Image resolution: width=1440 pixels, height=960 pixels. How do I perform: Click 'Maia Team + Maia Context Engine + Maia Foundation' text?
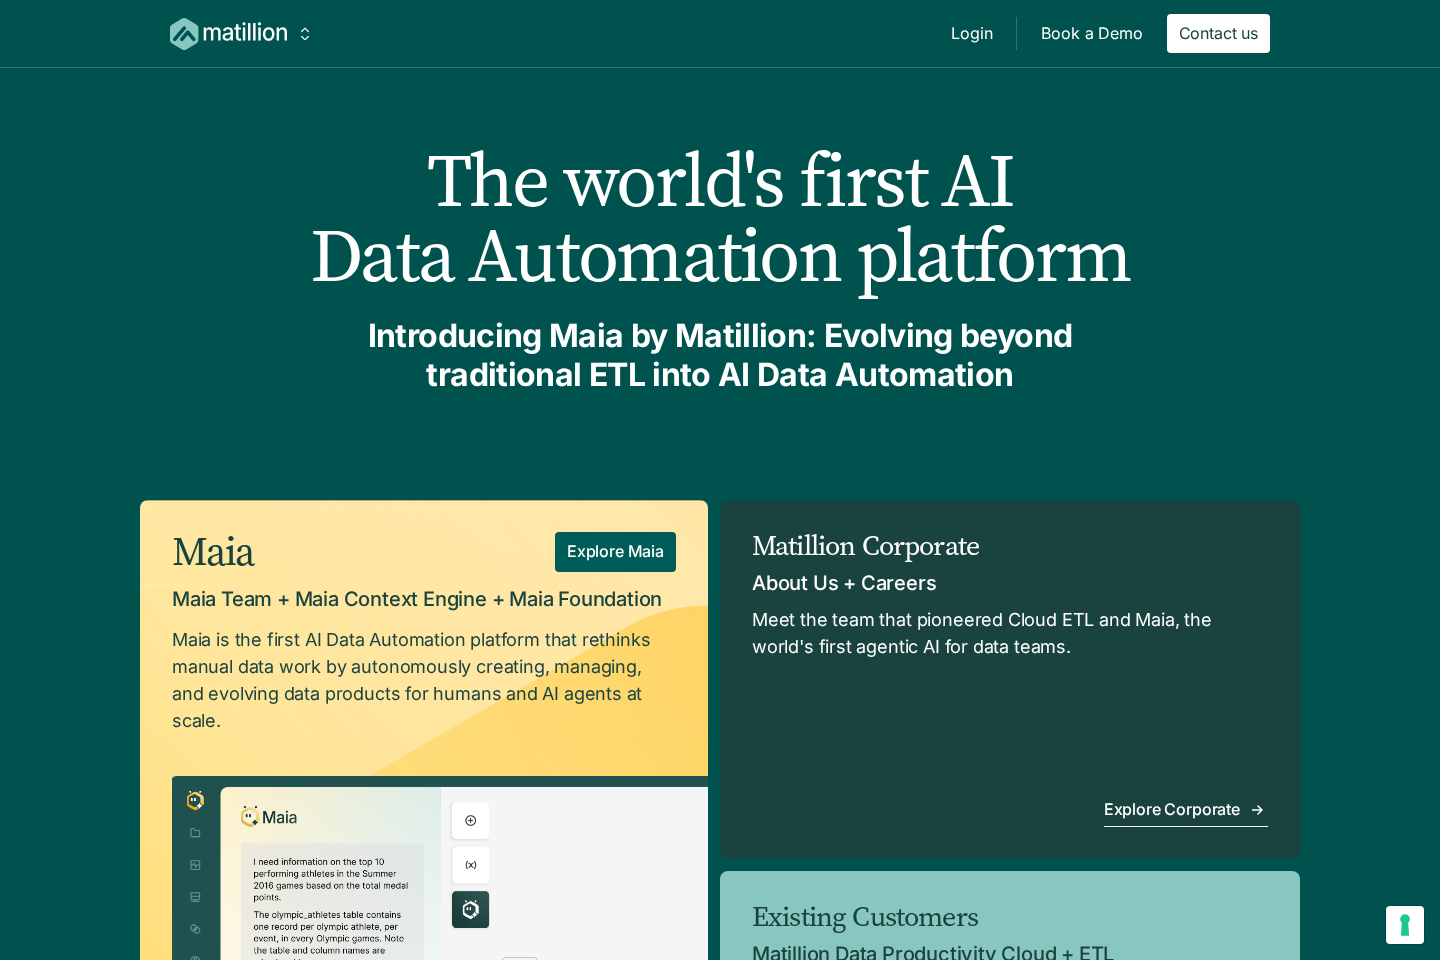pyautogui.click(x=417, y=599)
